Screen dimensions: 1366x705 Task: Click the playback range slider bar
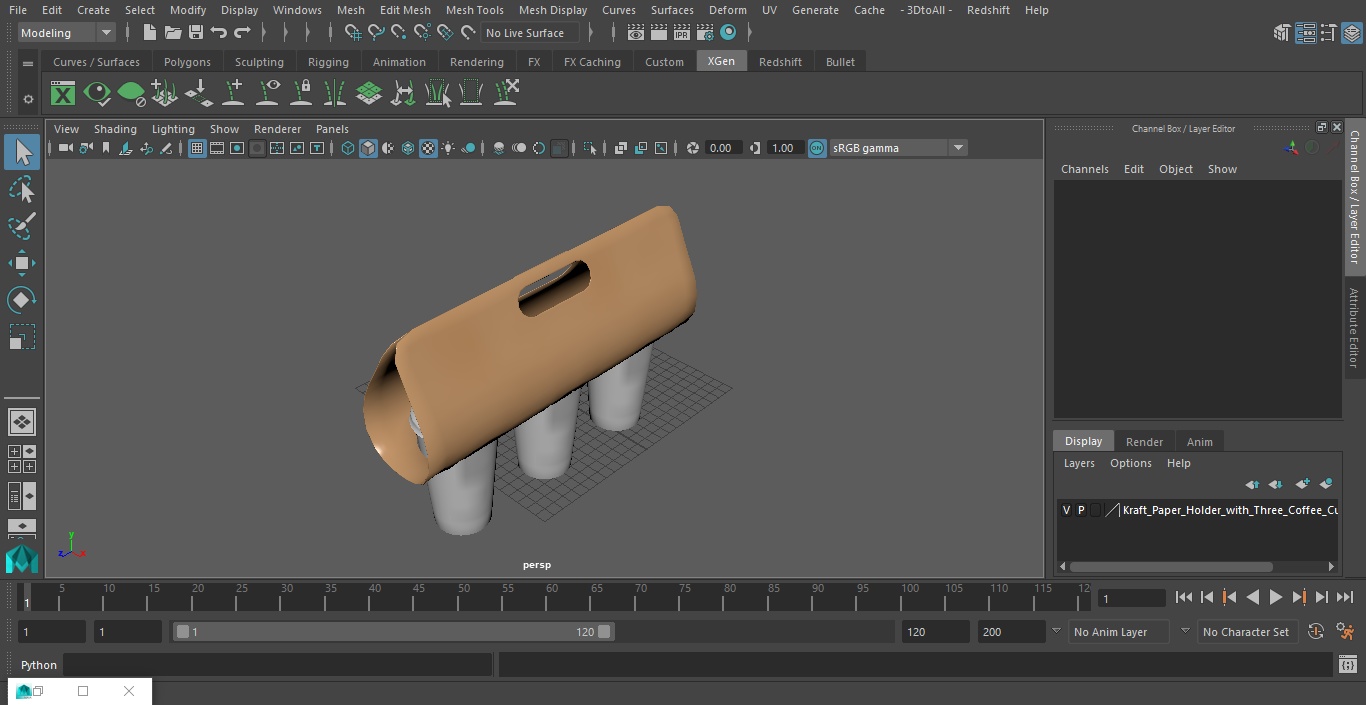tap(394, 632)
